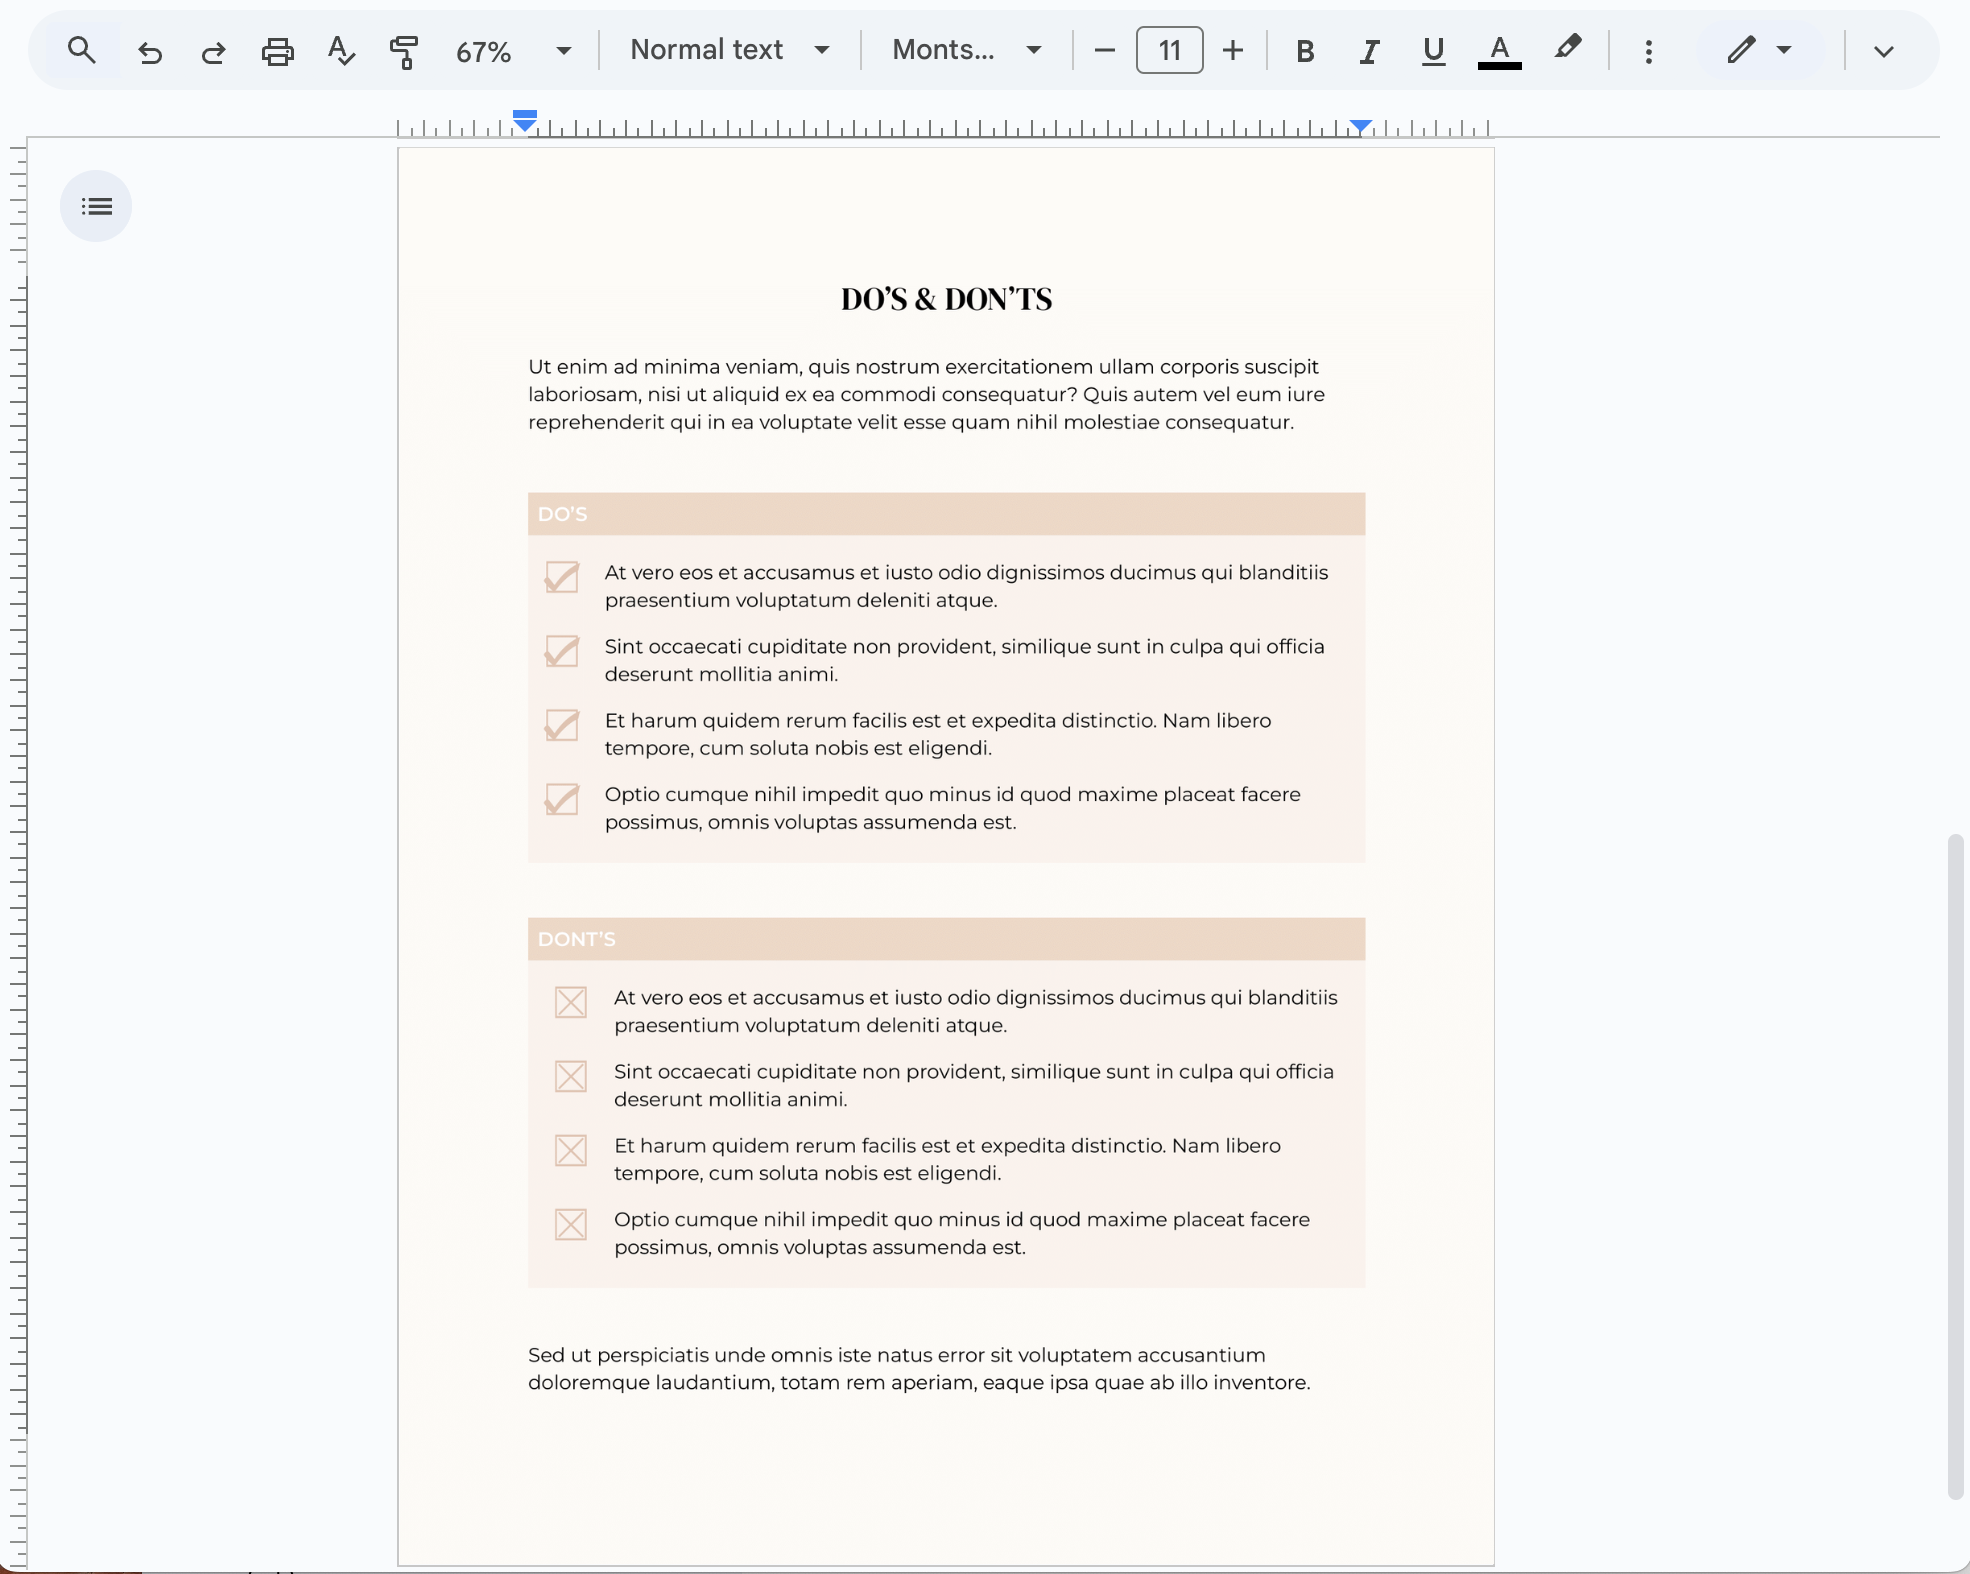The image size is (1970, 1574).
Task: Toggle bold formatting
Action: click(x=1304, y=51)
